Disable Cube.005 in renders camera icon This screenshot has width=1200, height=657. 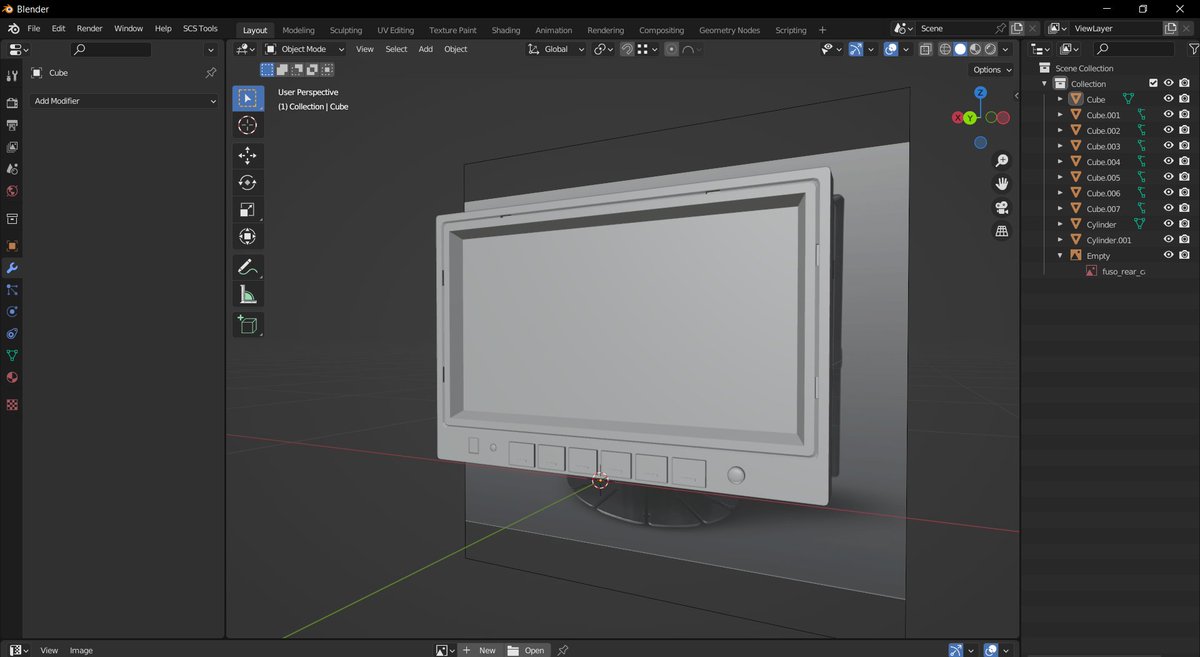(x=1184, y=177)
